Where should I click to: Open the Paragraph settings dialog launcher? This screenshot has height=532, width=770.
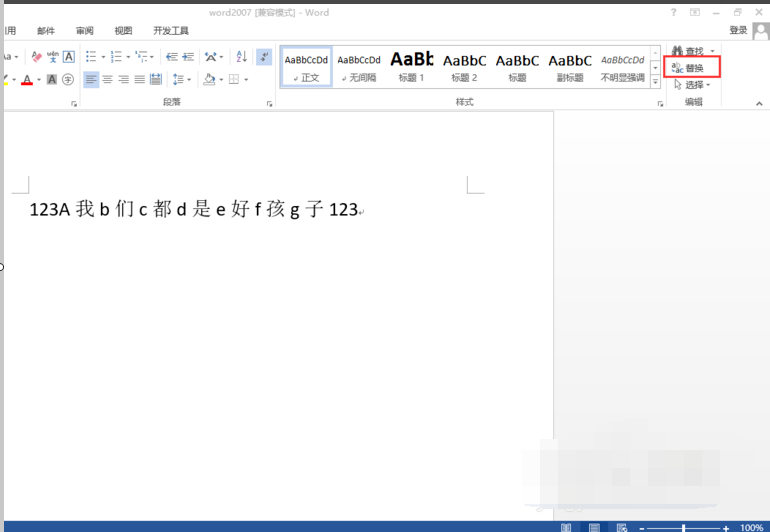tap(270, 104)
